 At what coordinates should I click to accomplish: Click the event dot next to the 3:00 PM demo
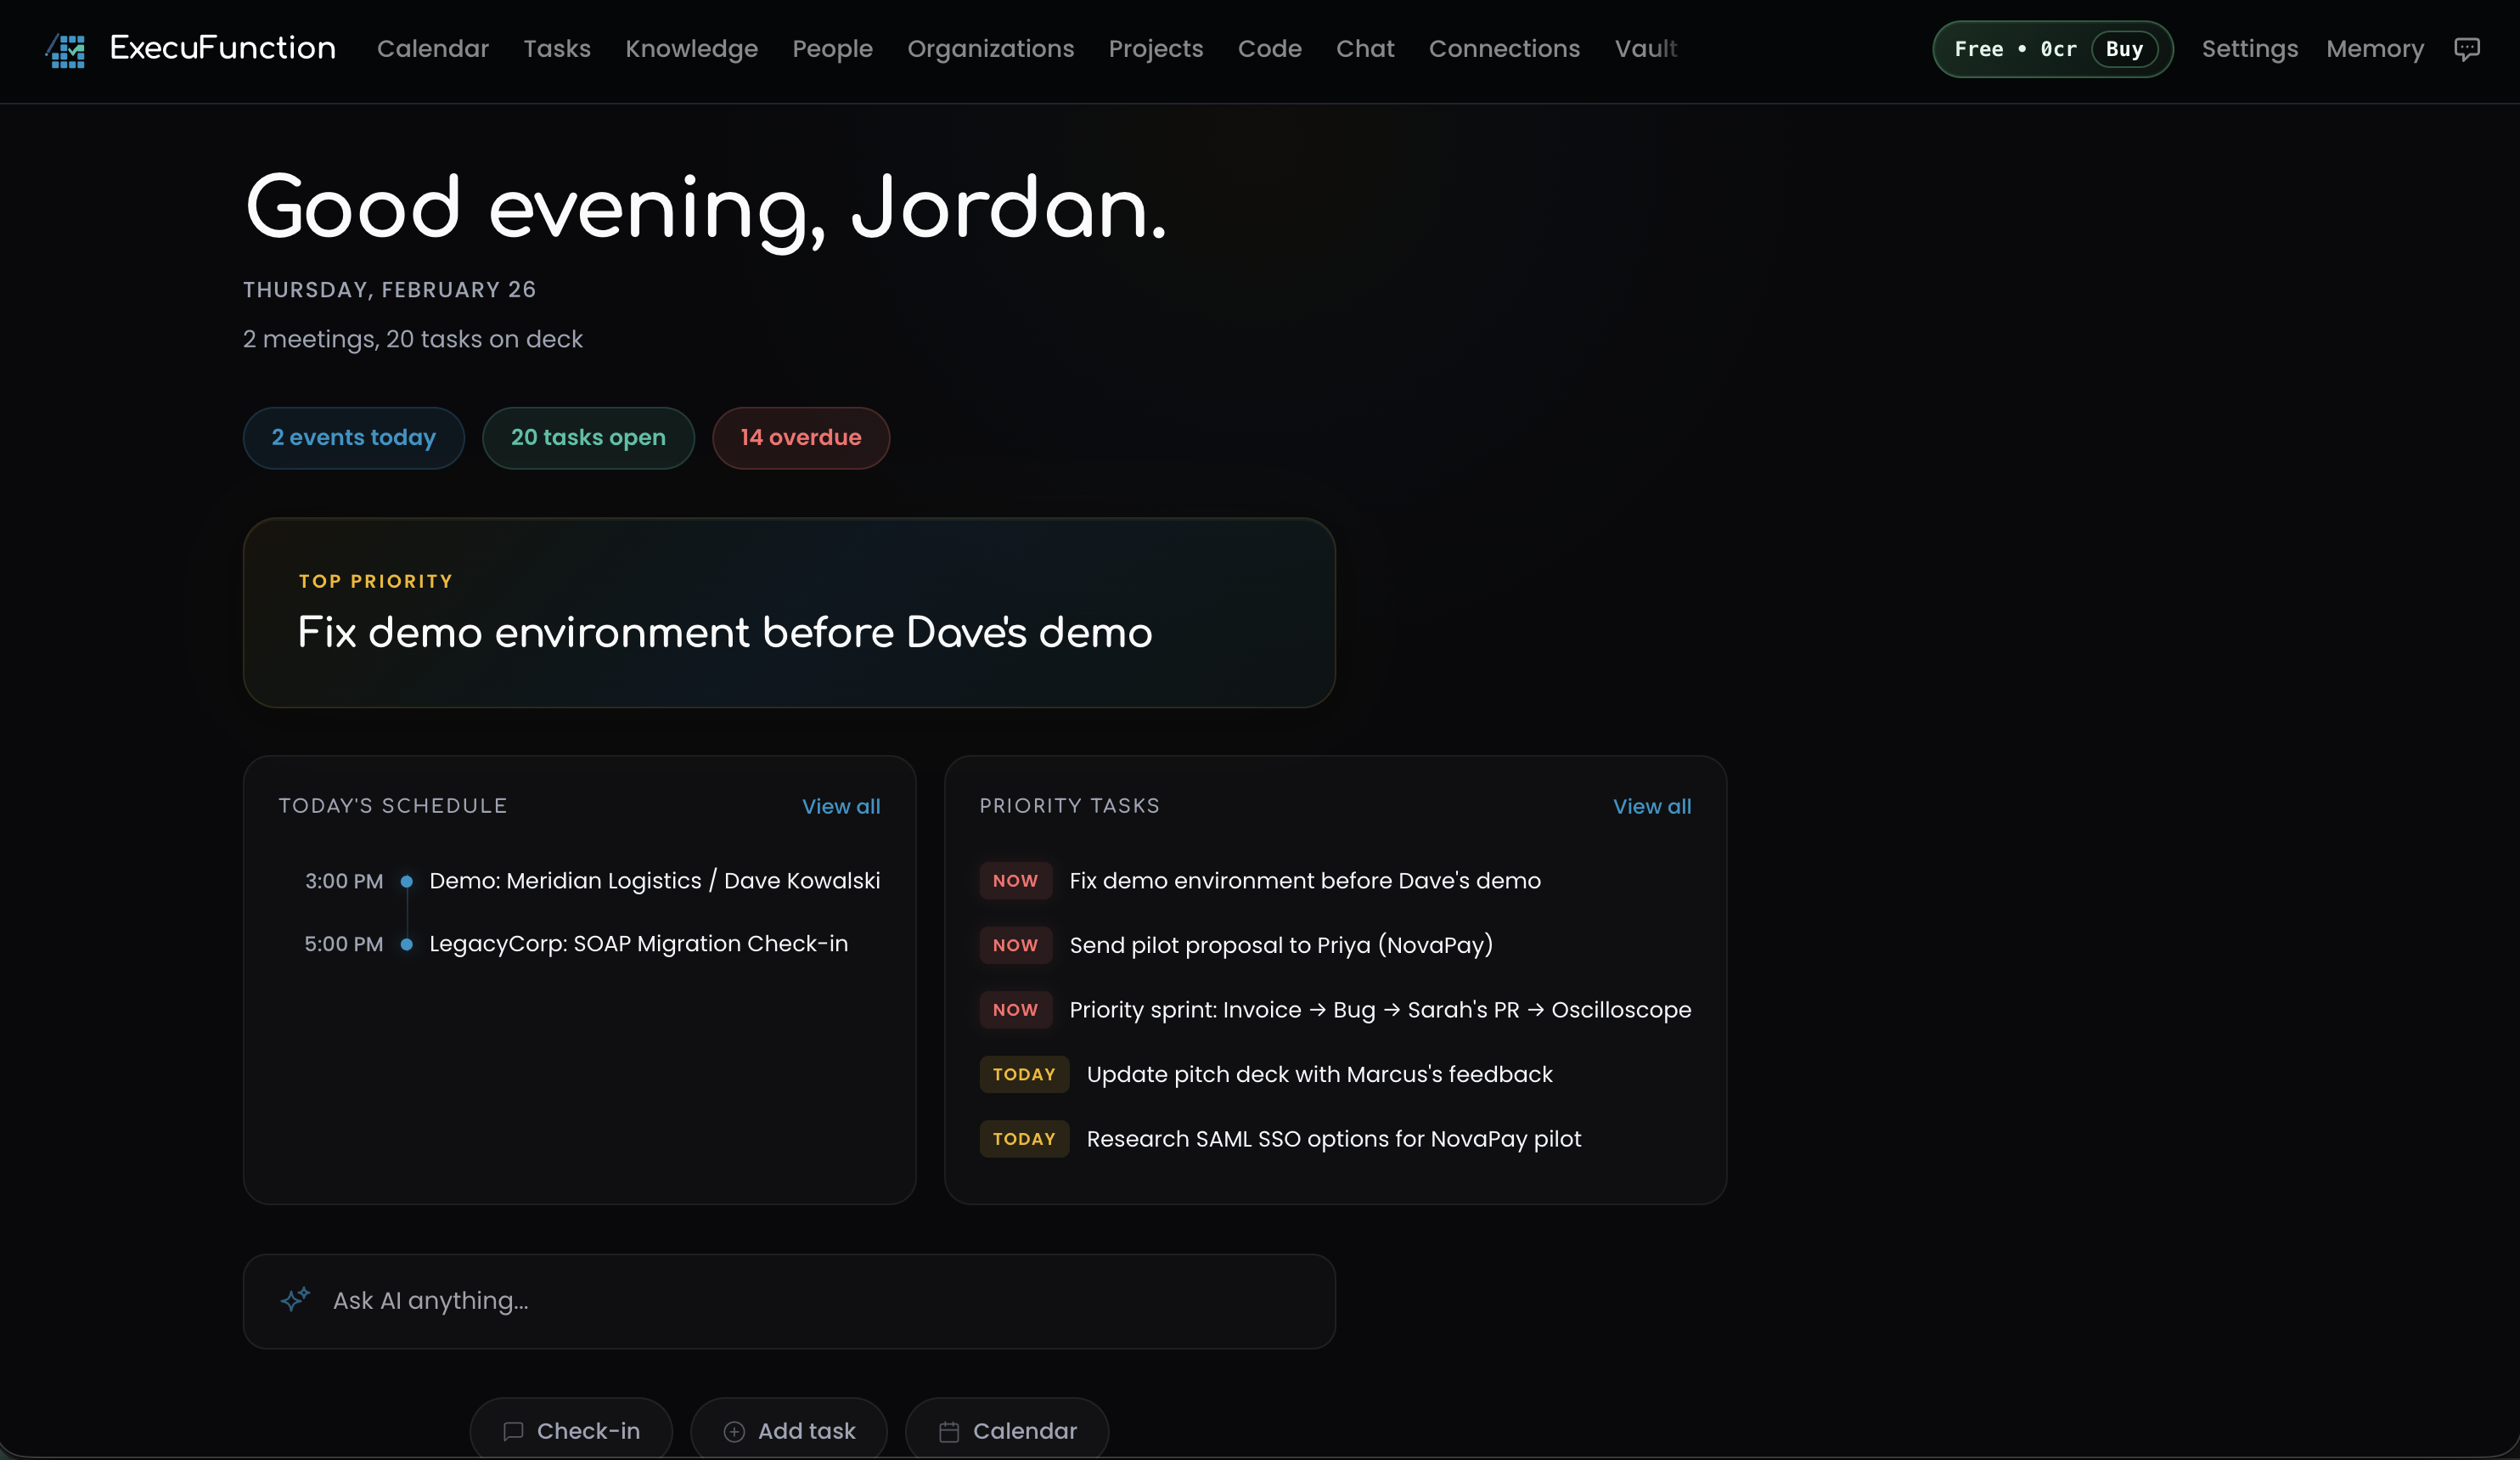coord(407,882)
